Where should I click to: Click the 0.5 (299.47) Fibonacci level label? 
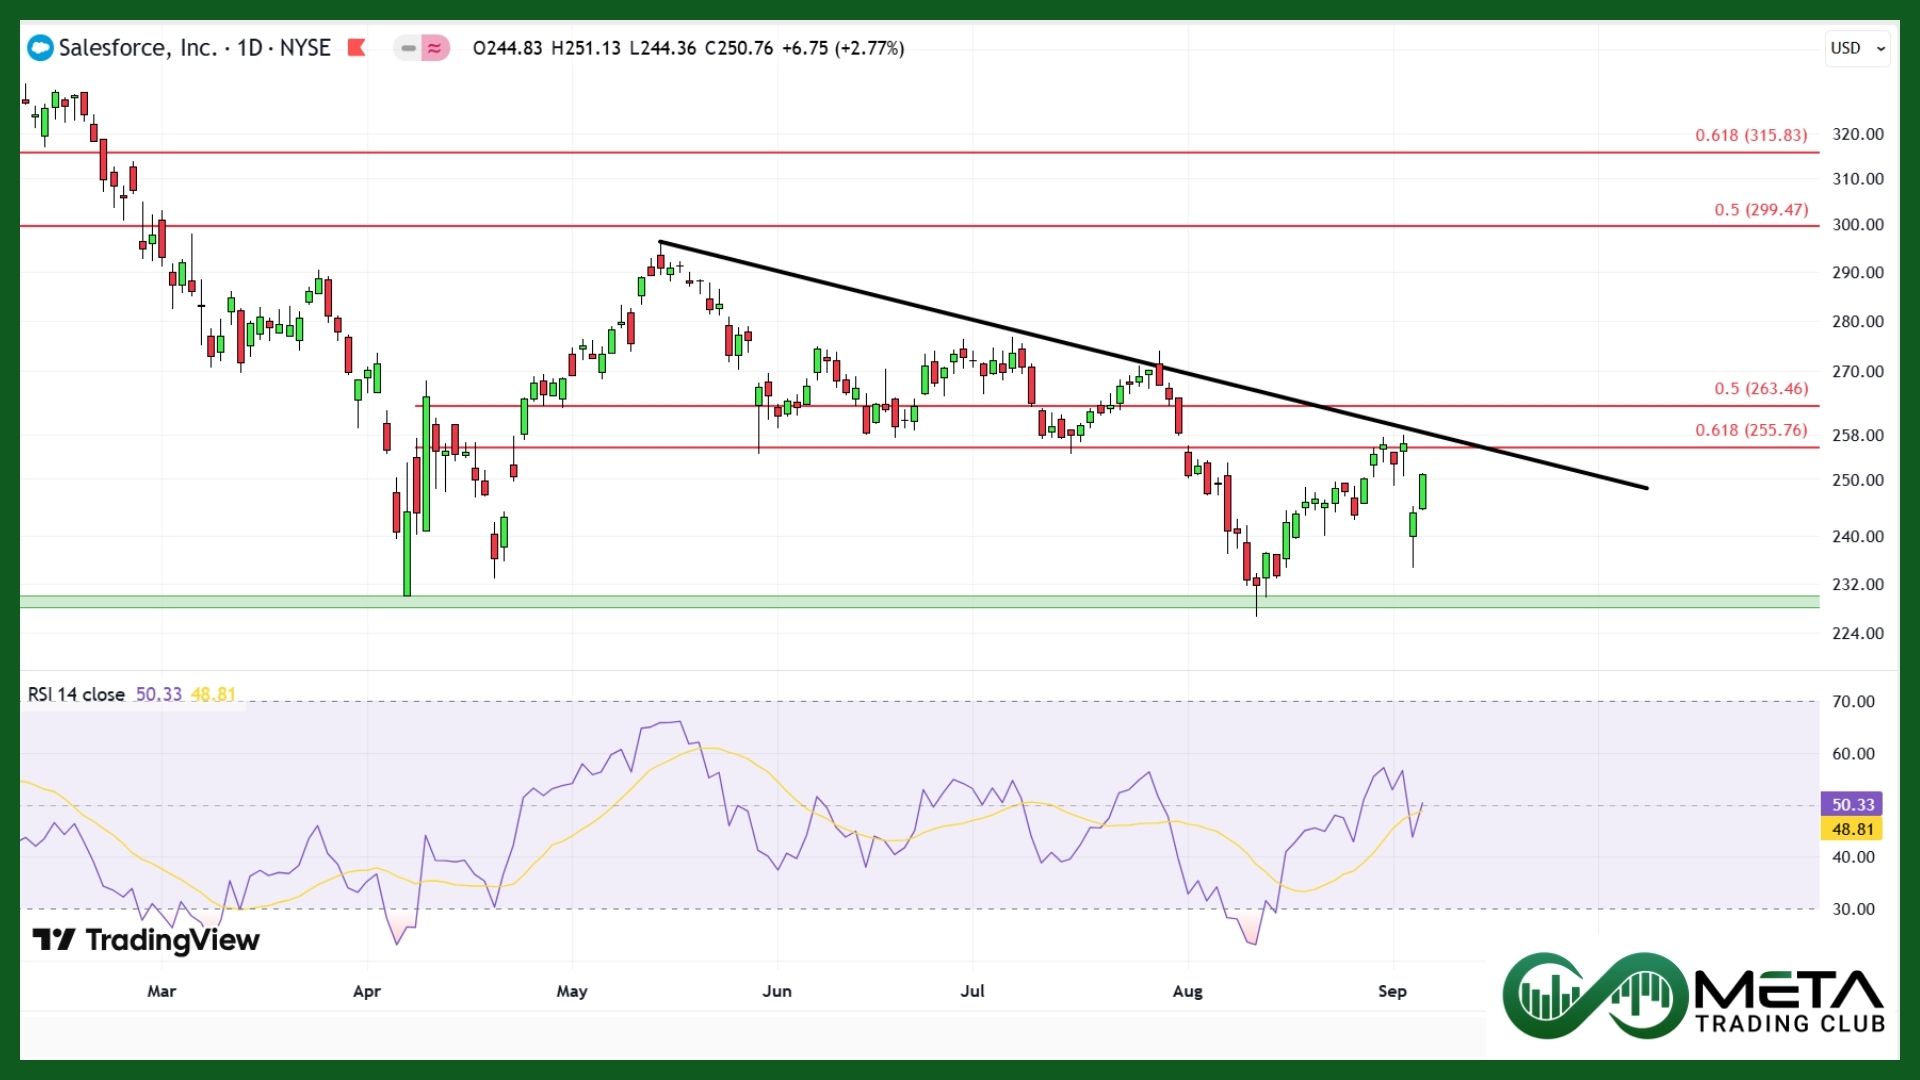pos(1761,210)
